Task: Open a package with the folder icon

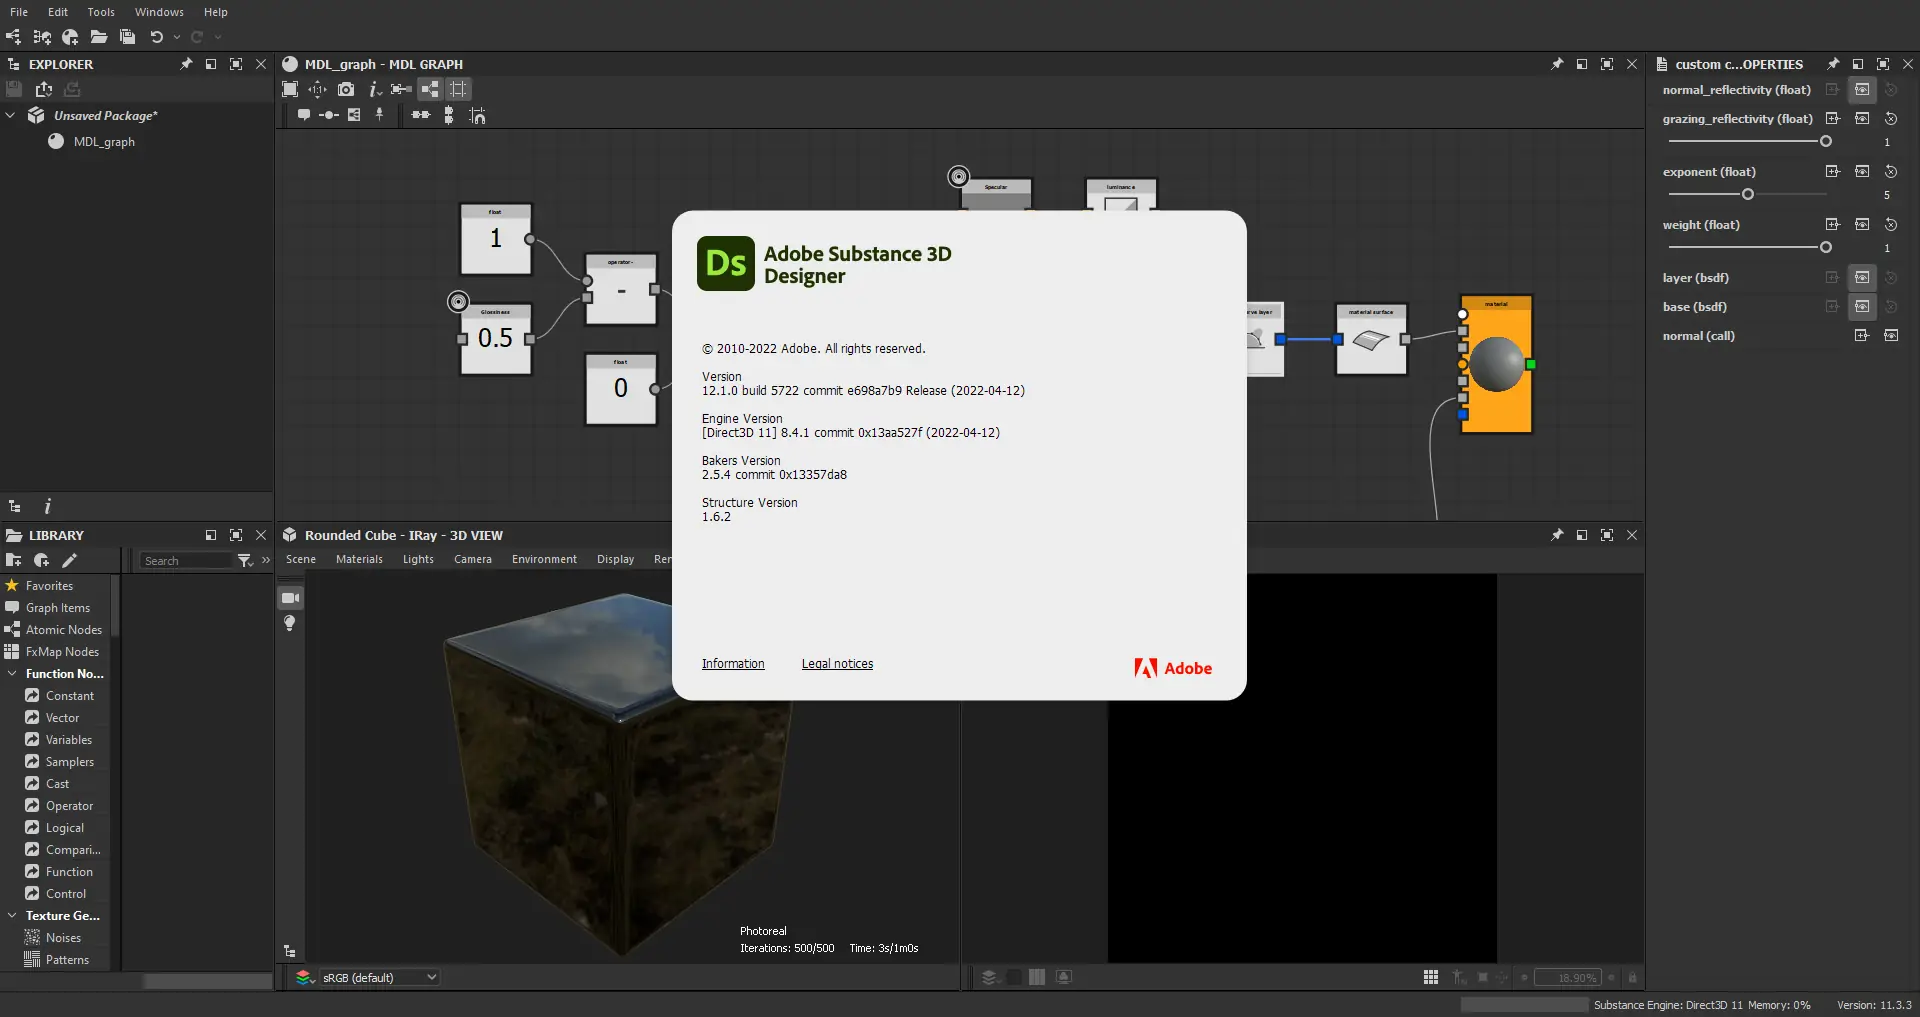Action: coord(98,37)
